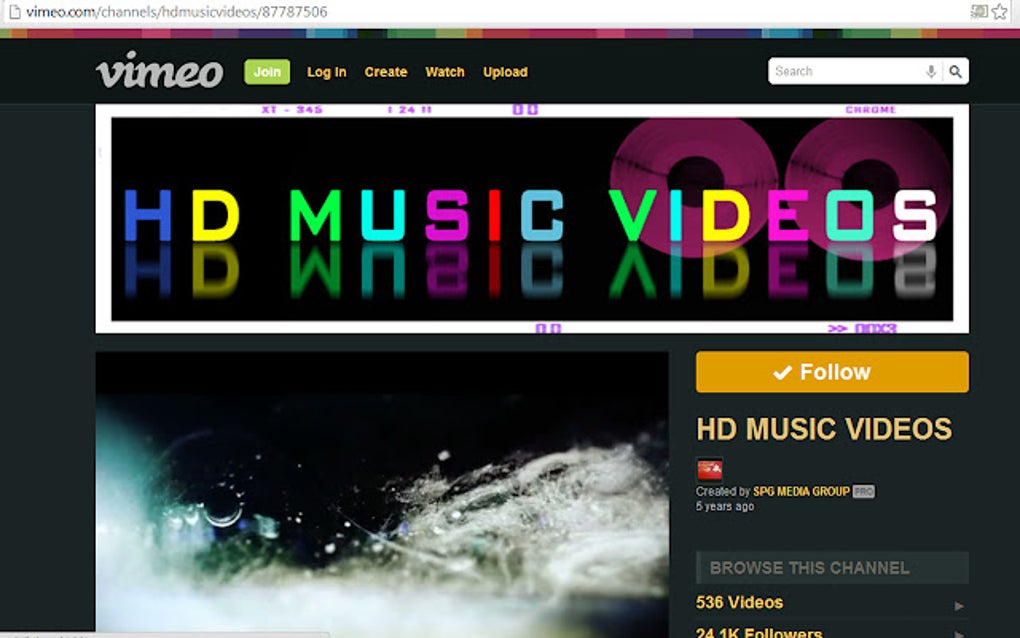This screenshot has height=638, width=1020.
Task: Click the Log In link
Action: click(x=326, y=72)
